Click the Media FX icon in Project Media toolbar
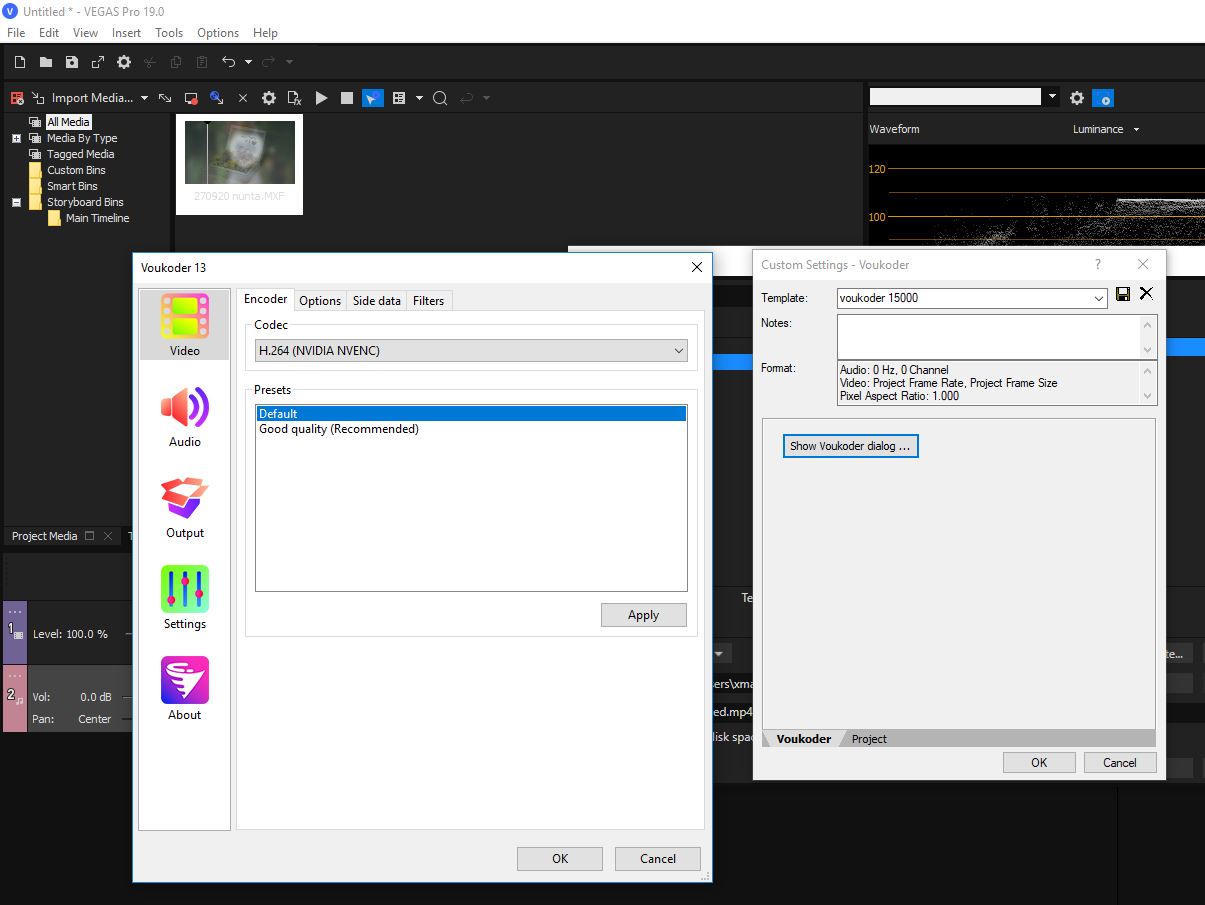This screenshot has height=905, width=1205. coord(294,98)
